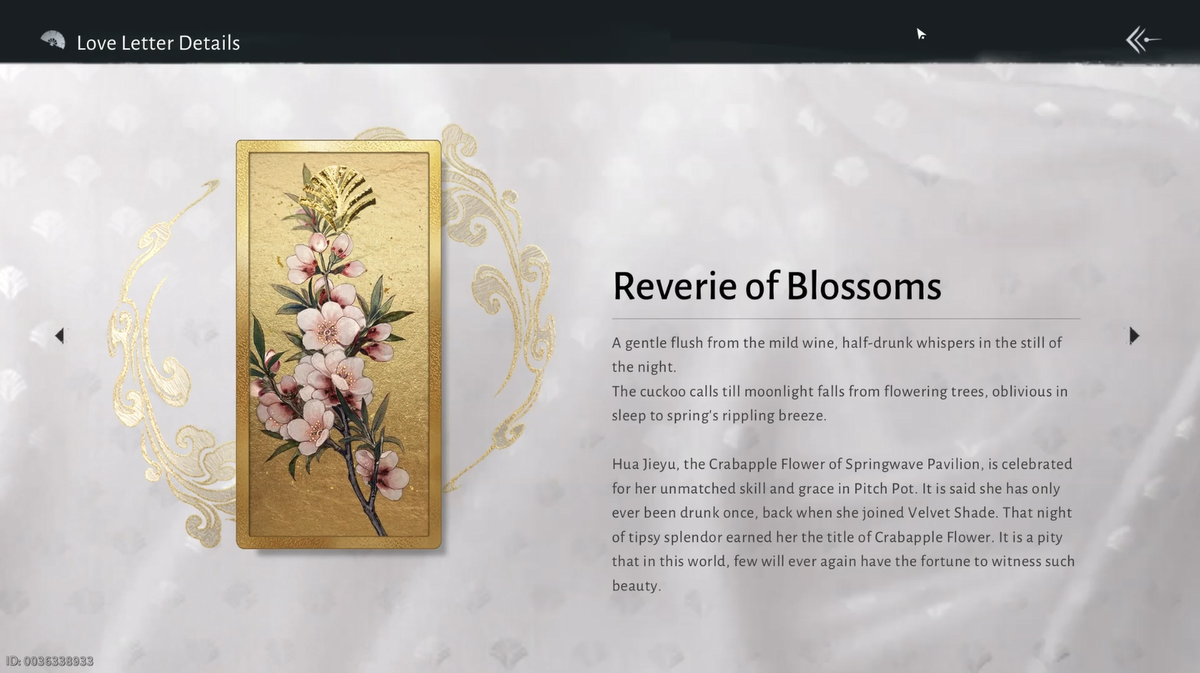Collapse back to the letter list using top-right chevrons
The width and height of the screenshot is (1200, 673).
1143,39
